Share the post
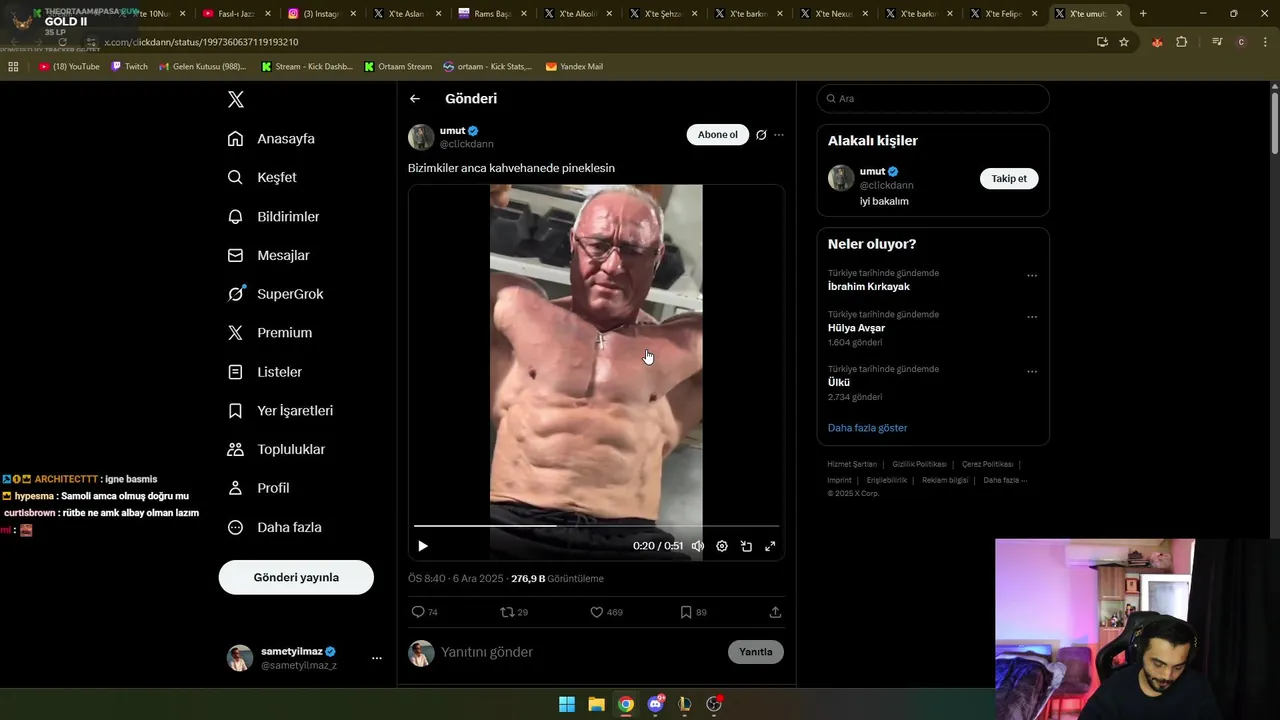Image resolution: width=1280 pixels, height=720 pixels. (775, 612)
